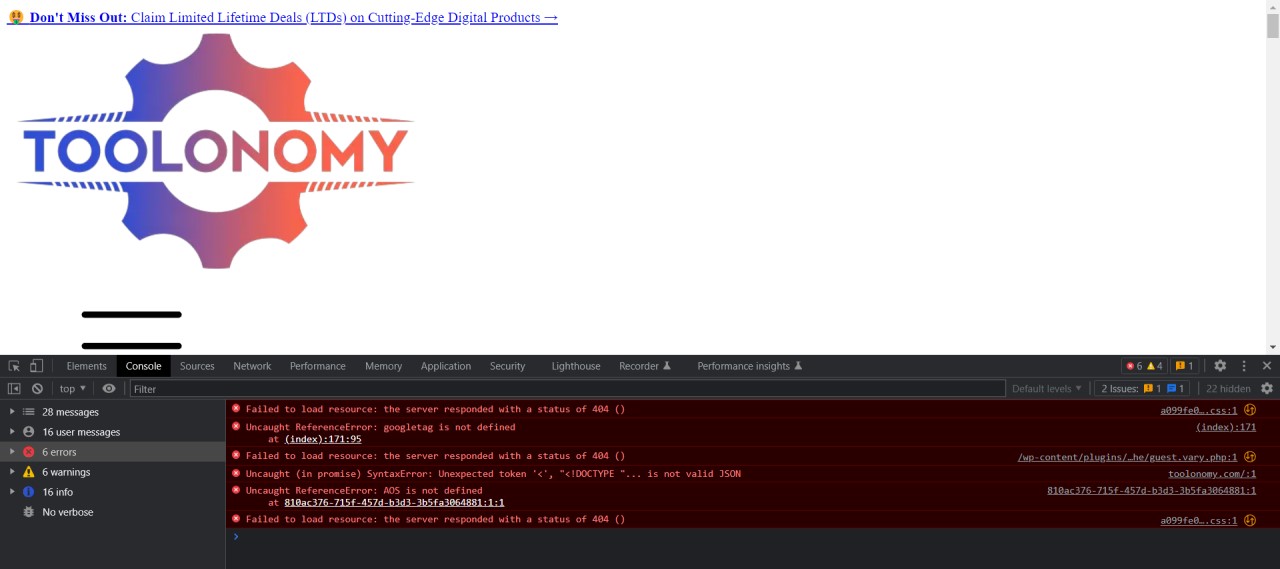Screen dimensions: 1280x569
Task: Switch to the Elements tab
Action: (x=86, y=366)
